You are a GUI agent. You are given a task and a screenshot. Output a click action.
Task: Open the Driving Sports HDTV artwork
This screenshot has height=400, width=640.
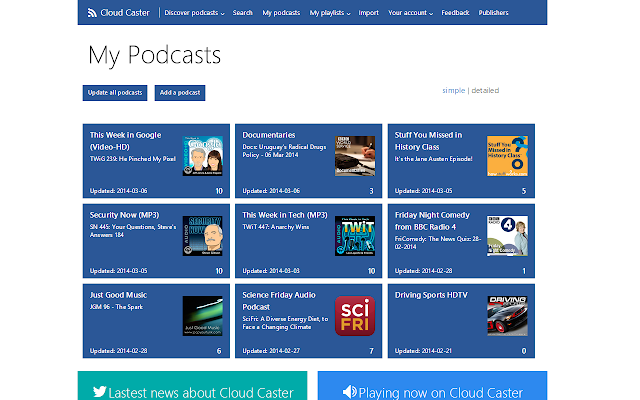pyautogui.click(x=506, y=315)
